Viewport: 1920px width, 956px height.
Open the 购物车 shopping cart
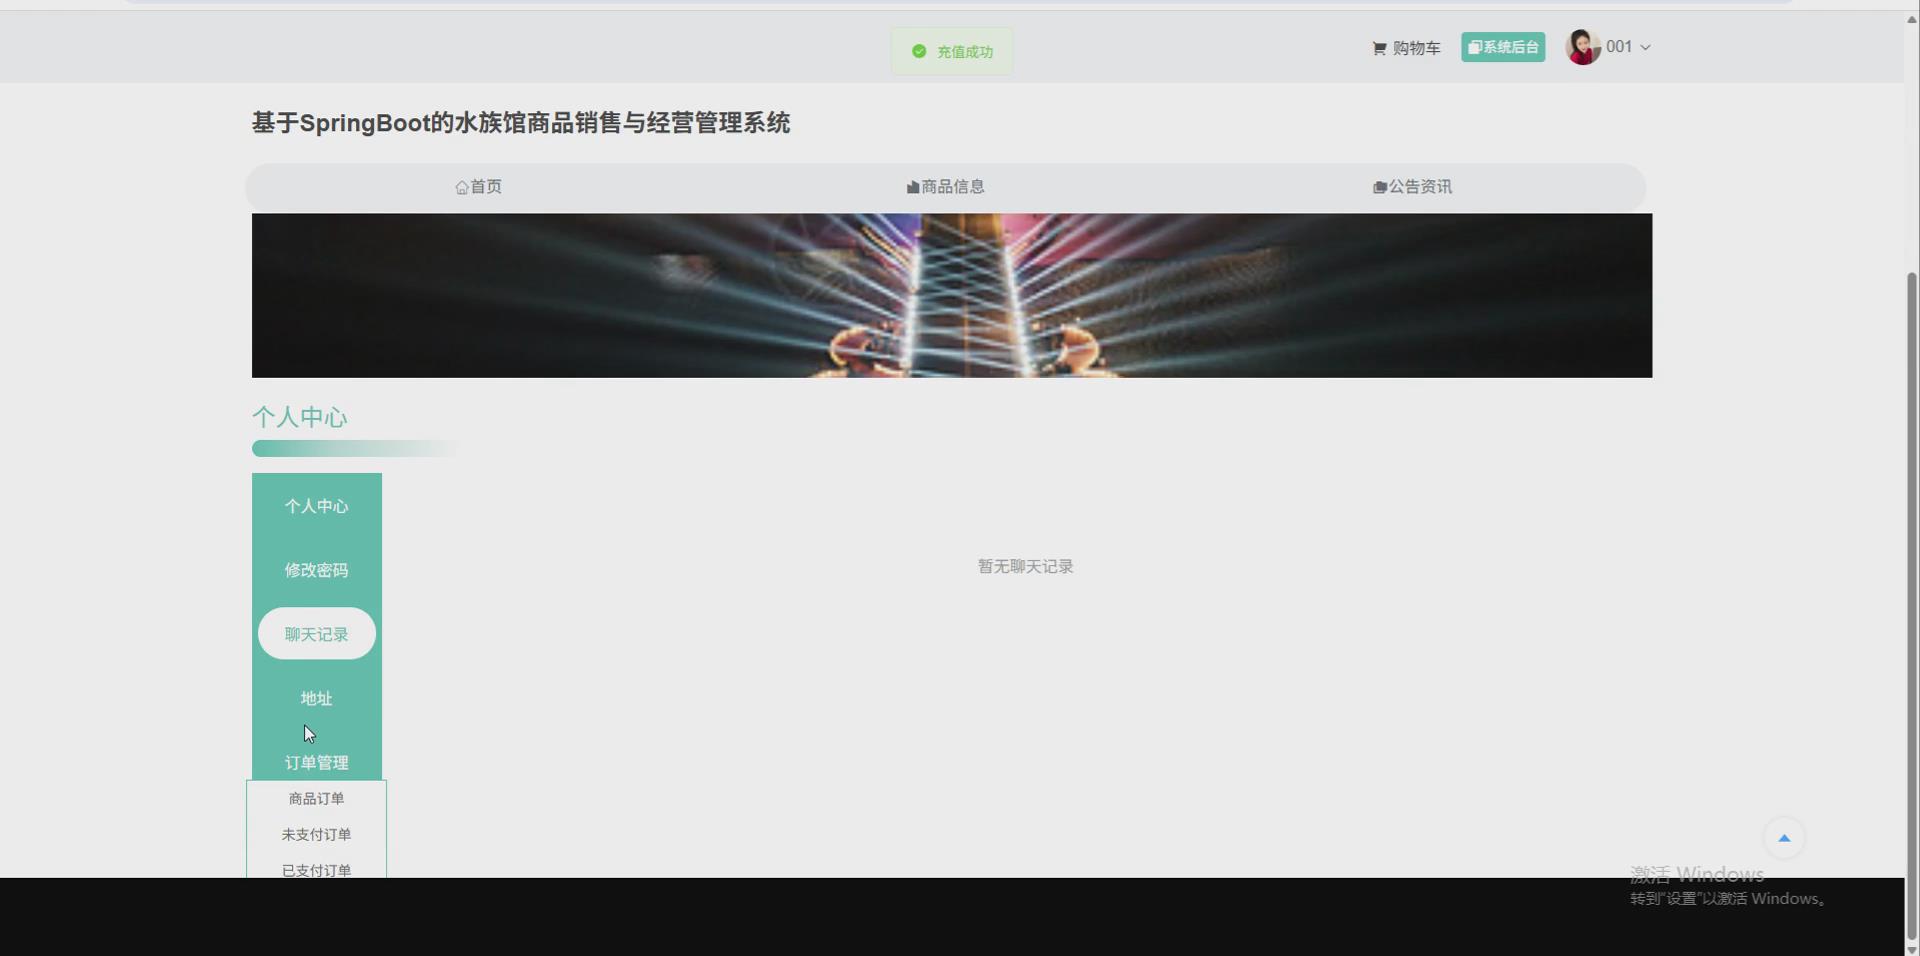coord(1406,48)
